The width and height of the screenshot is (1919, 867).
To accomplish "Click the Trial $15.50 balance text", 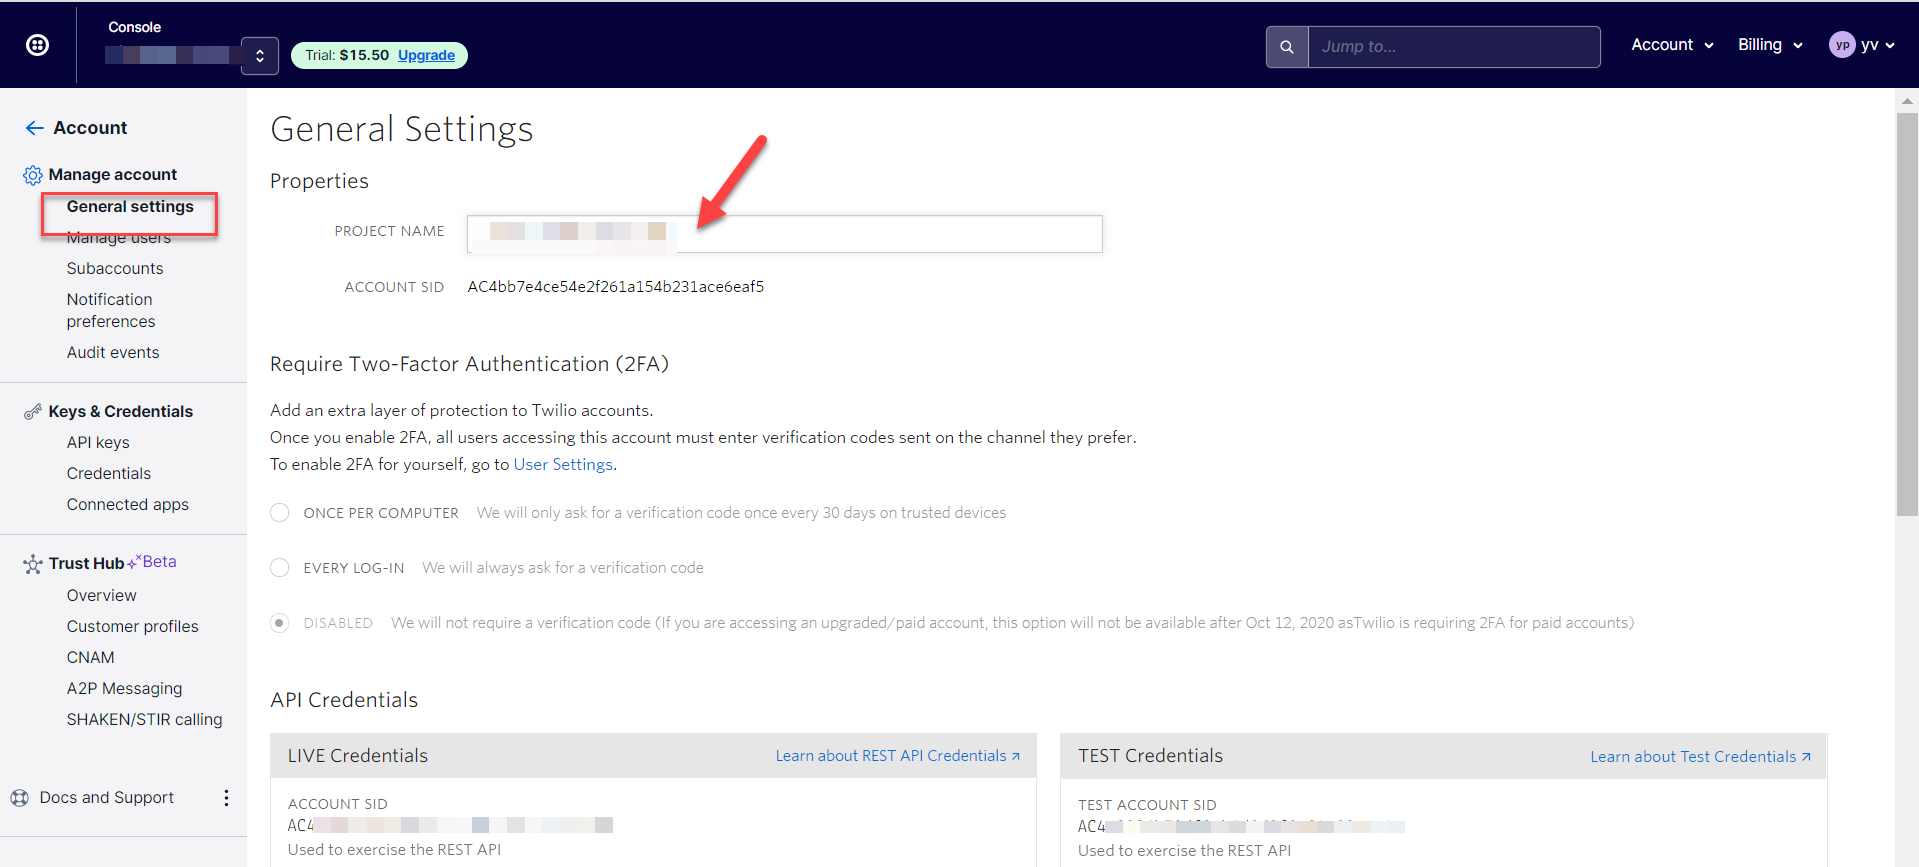I will [x=347, y=55].
